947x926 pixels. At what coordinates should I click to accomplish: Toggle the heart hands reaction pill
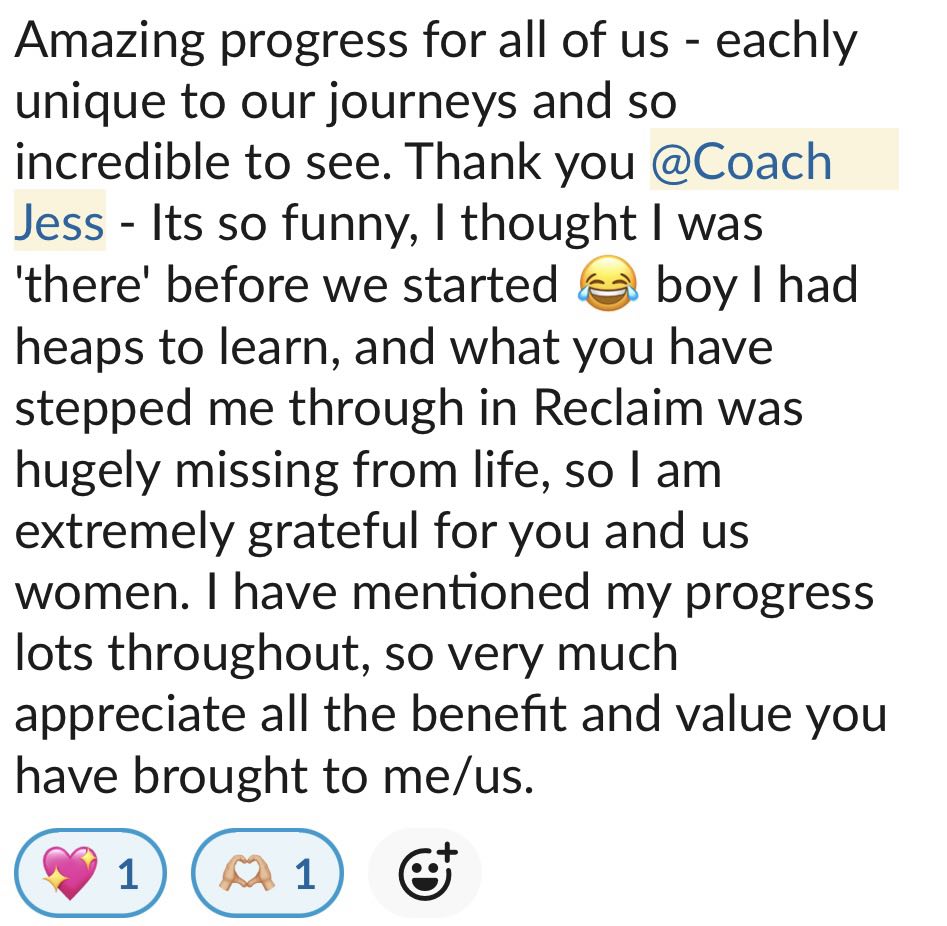[x=267, y=874]
